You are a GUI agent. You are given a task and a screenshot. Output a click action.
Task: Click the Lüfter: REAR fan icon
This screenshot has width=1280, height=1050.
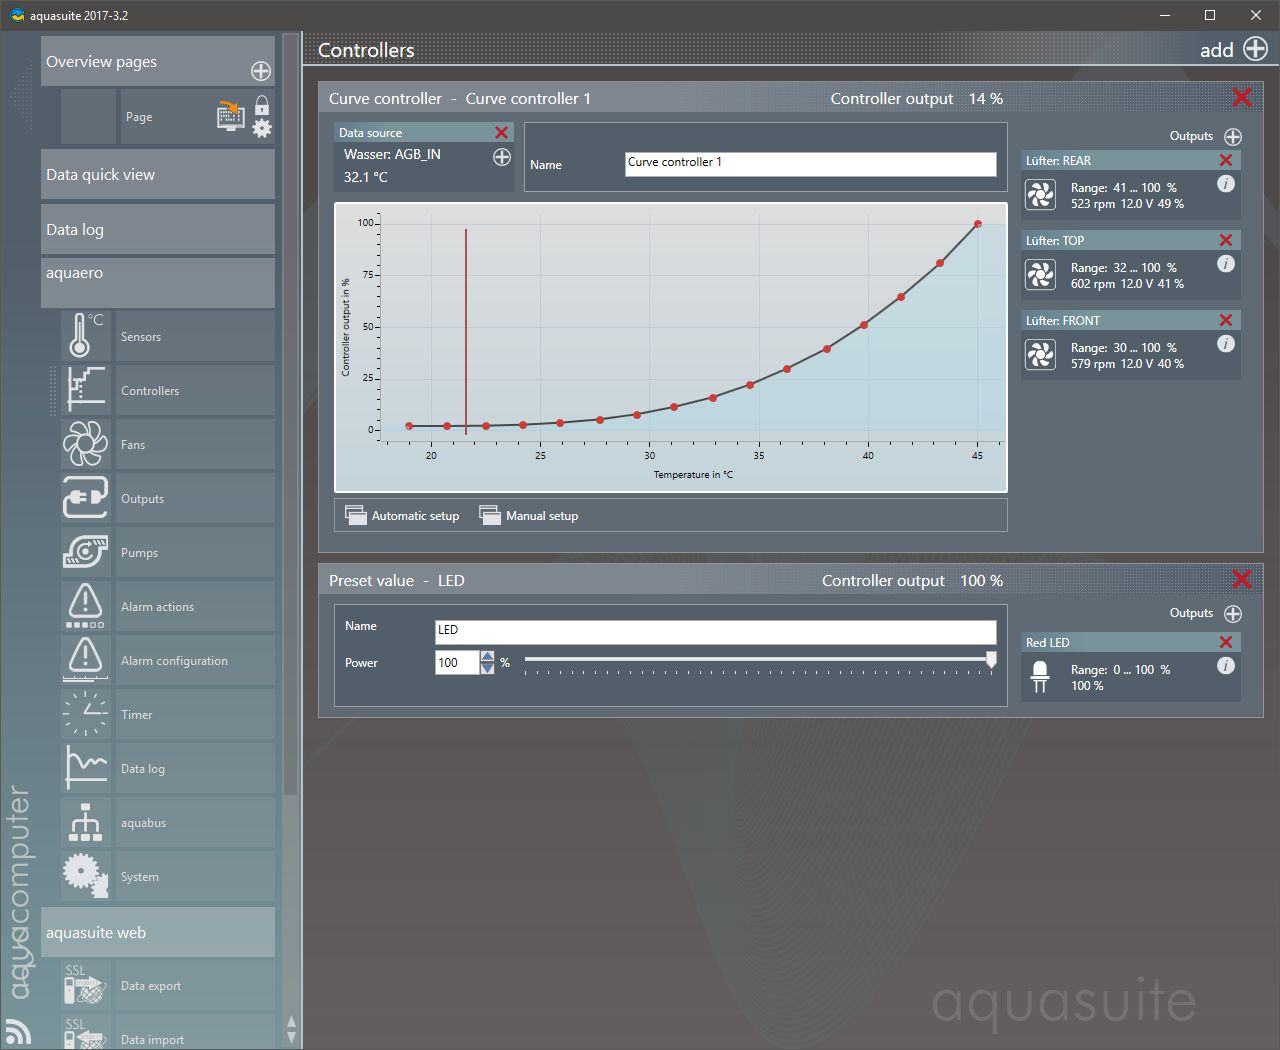pos(1040,194)
